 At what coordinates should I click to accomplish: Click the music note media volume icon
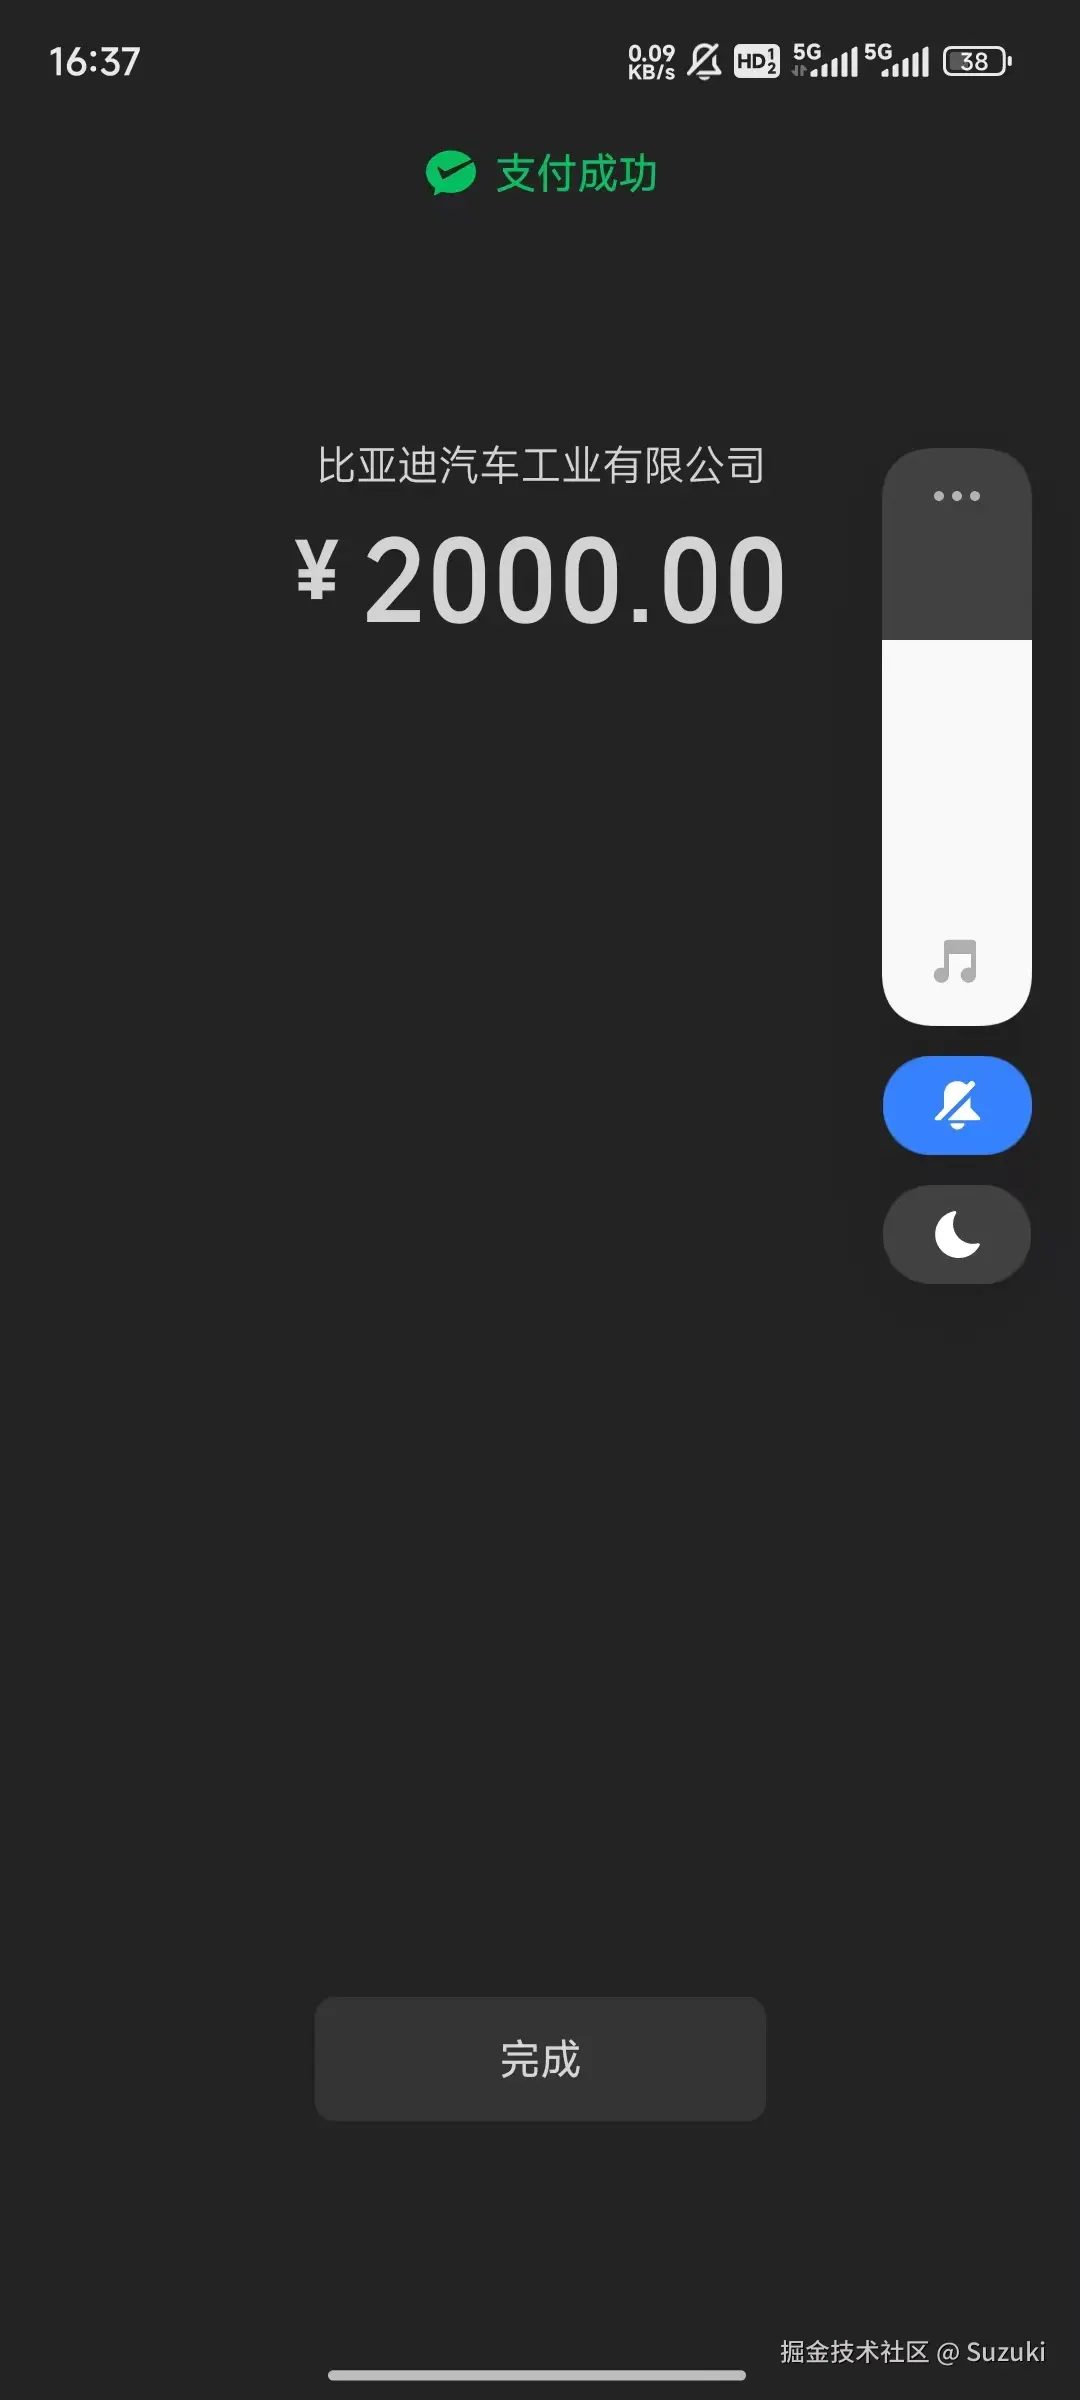click(x=955, y=962)
